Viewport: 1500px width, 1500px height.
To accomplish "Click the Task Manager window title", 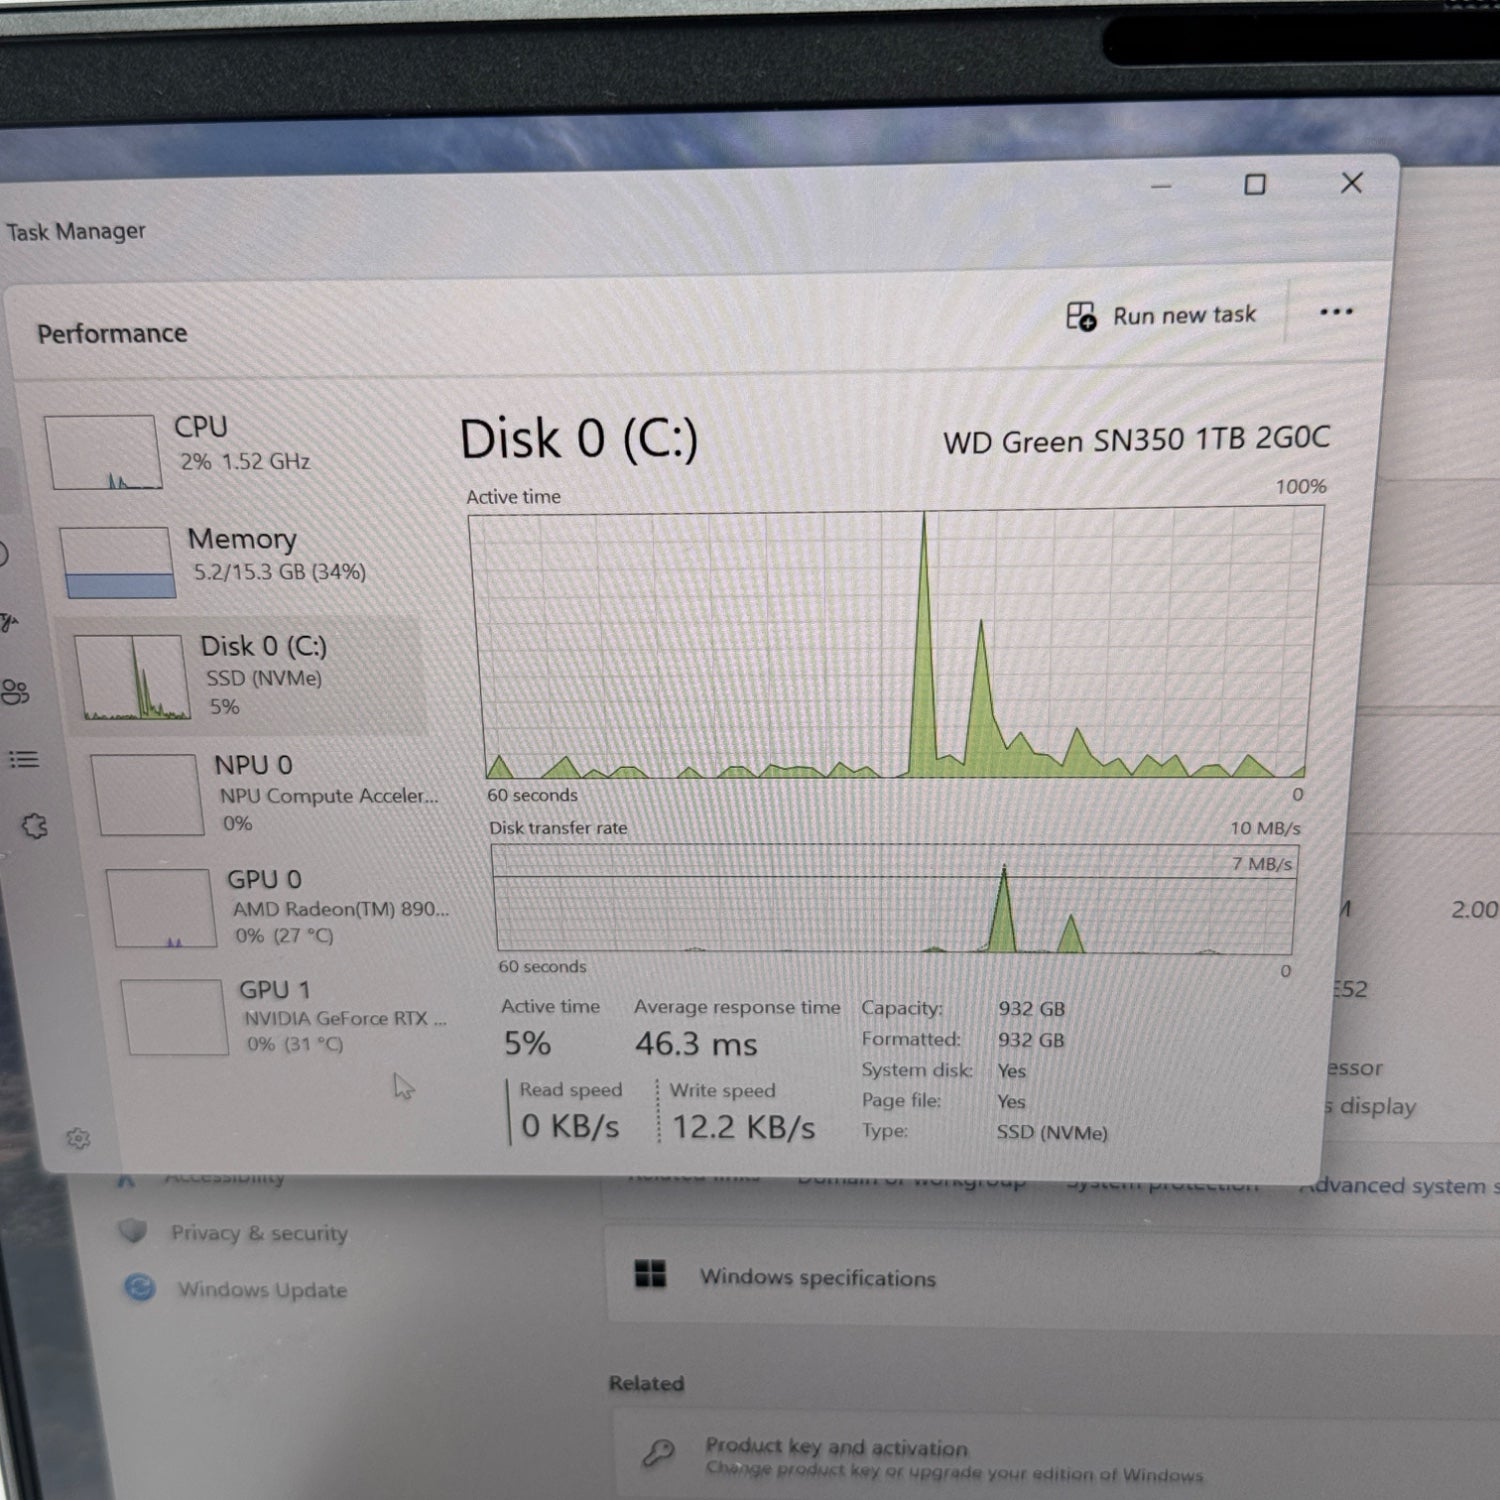I will pyautogui.click(x=76, y=232).
